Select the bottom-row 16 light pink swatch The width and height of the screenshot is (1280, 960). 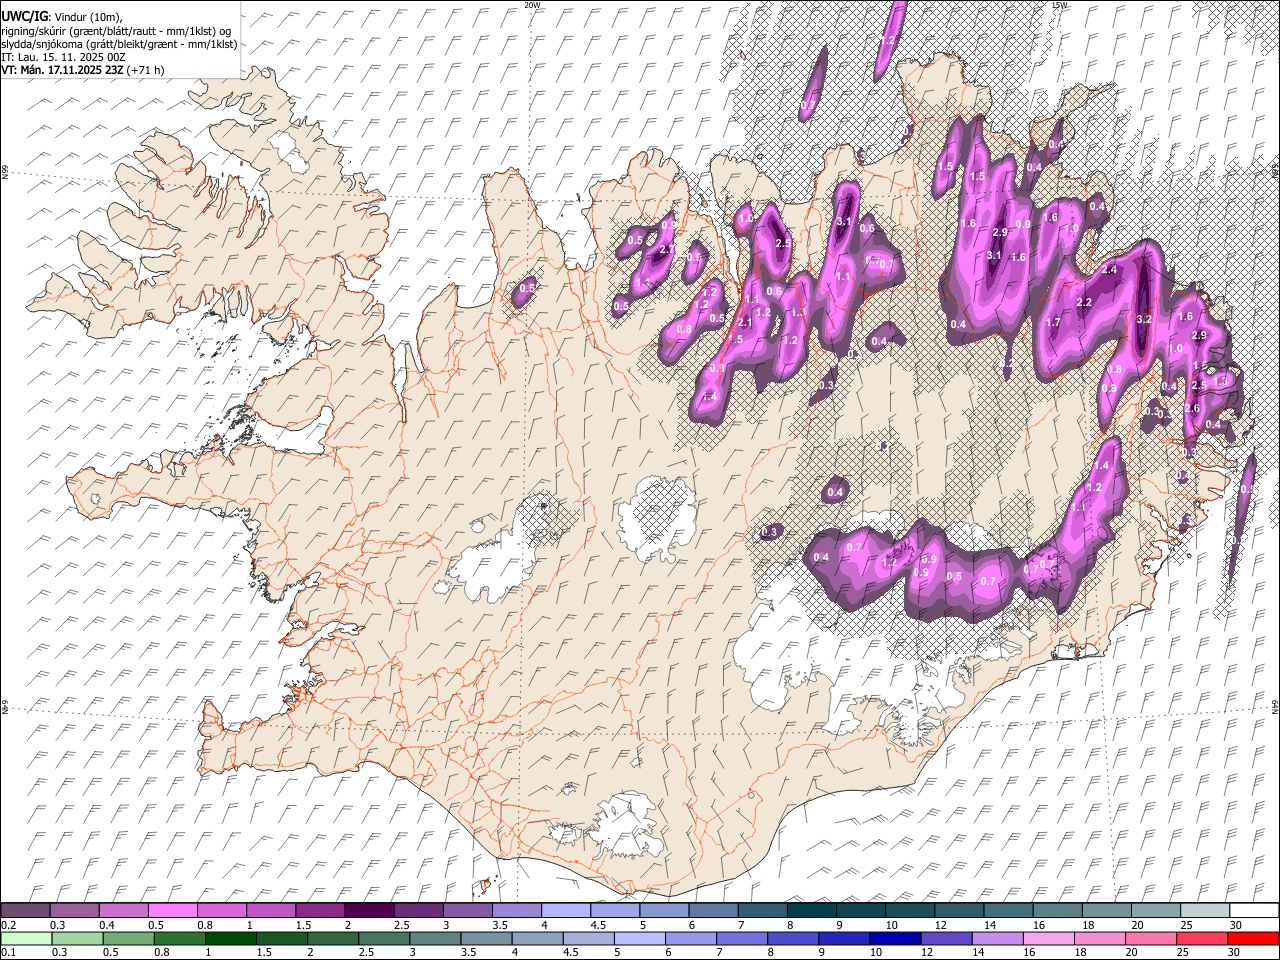(x=1048, y=939)
